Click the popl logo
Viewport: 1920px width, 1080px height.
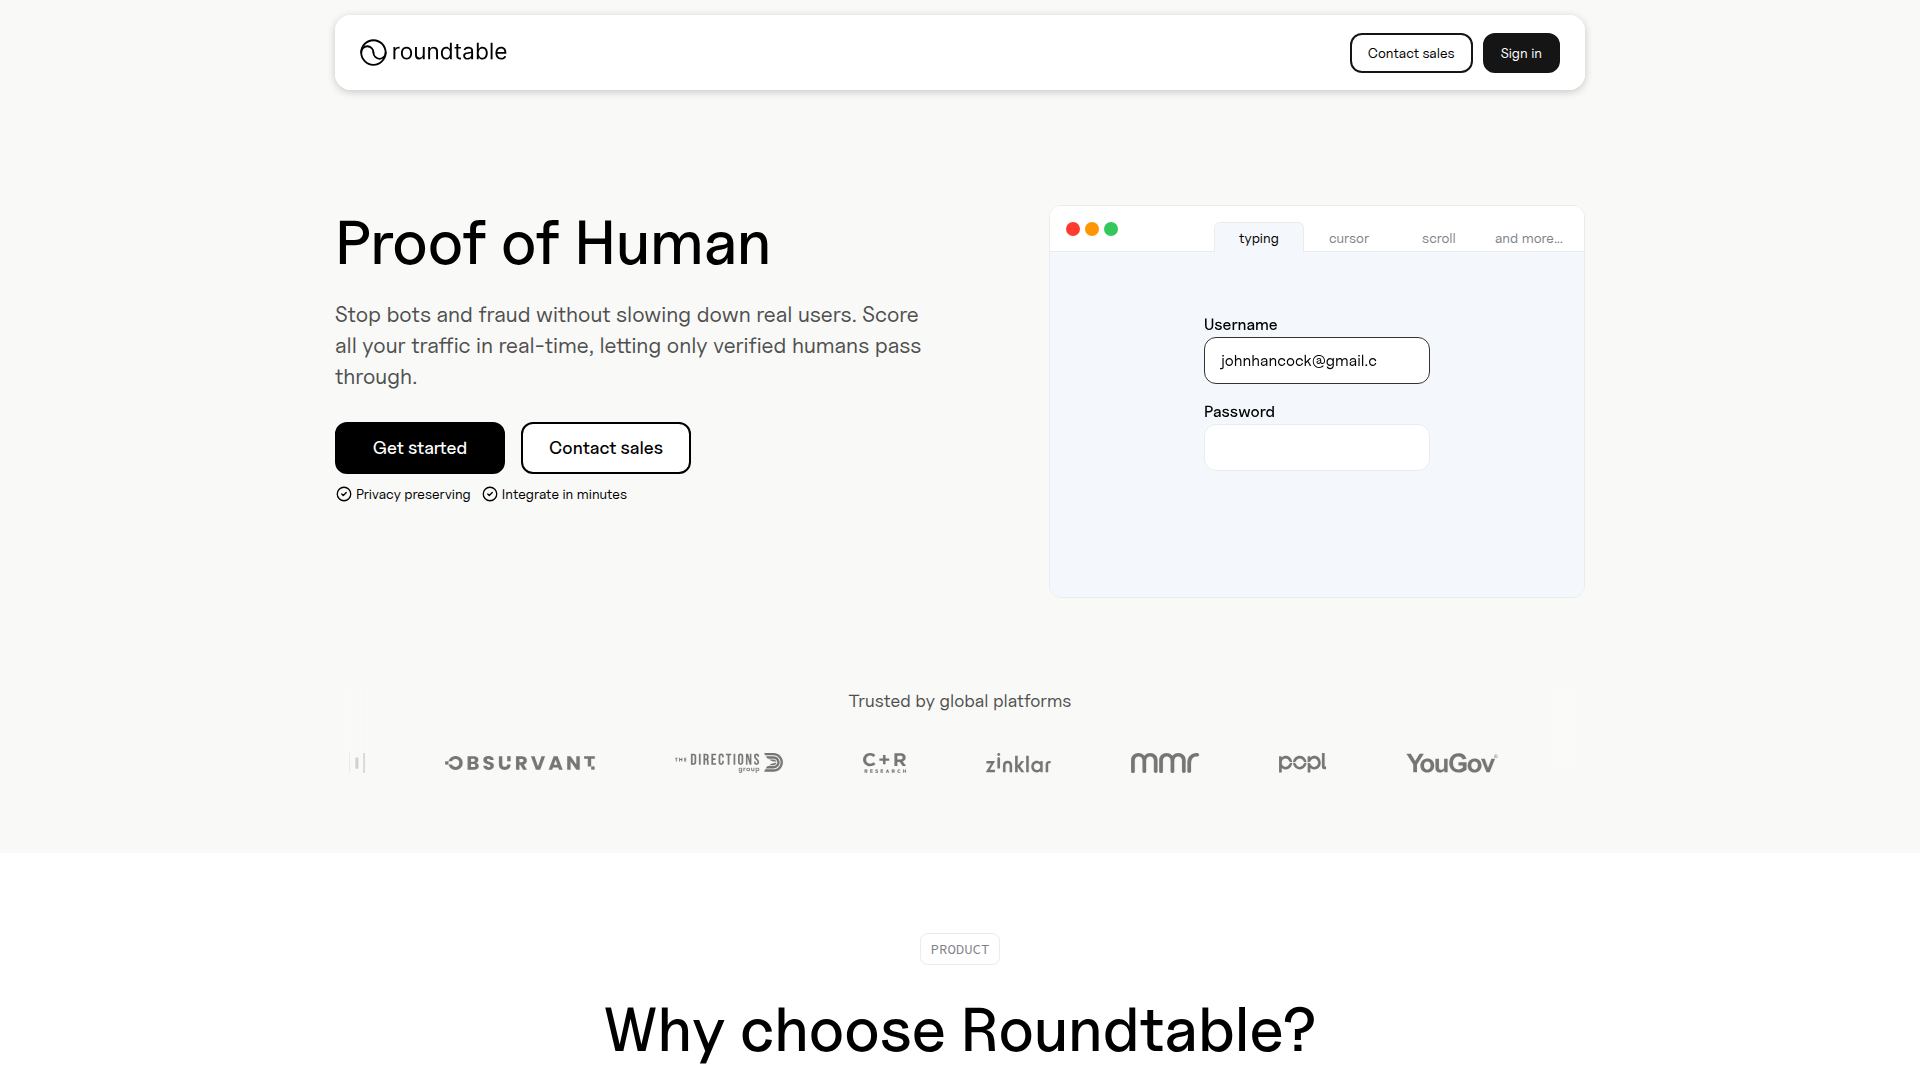tap(1302, 763)
